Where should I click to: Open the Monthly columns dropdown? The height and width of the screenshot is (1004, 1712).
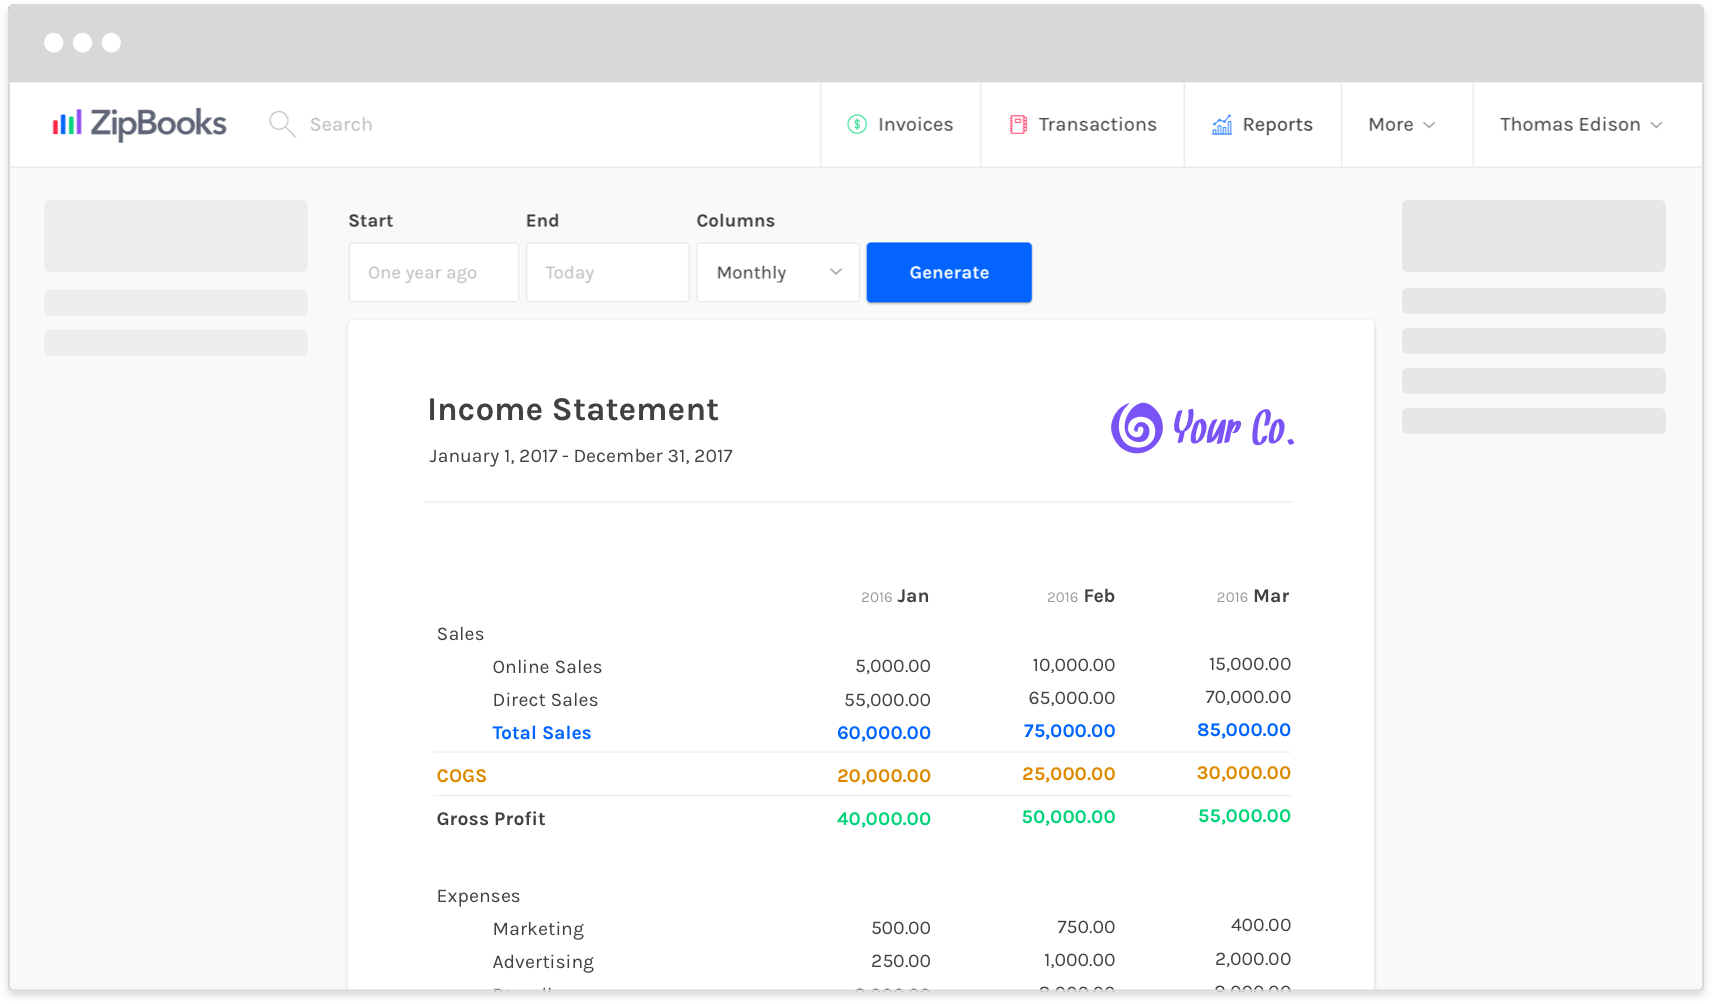(777, 272)
